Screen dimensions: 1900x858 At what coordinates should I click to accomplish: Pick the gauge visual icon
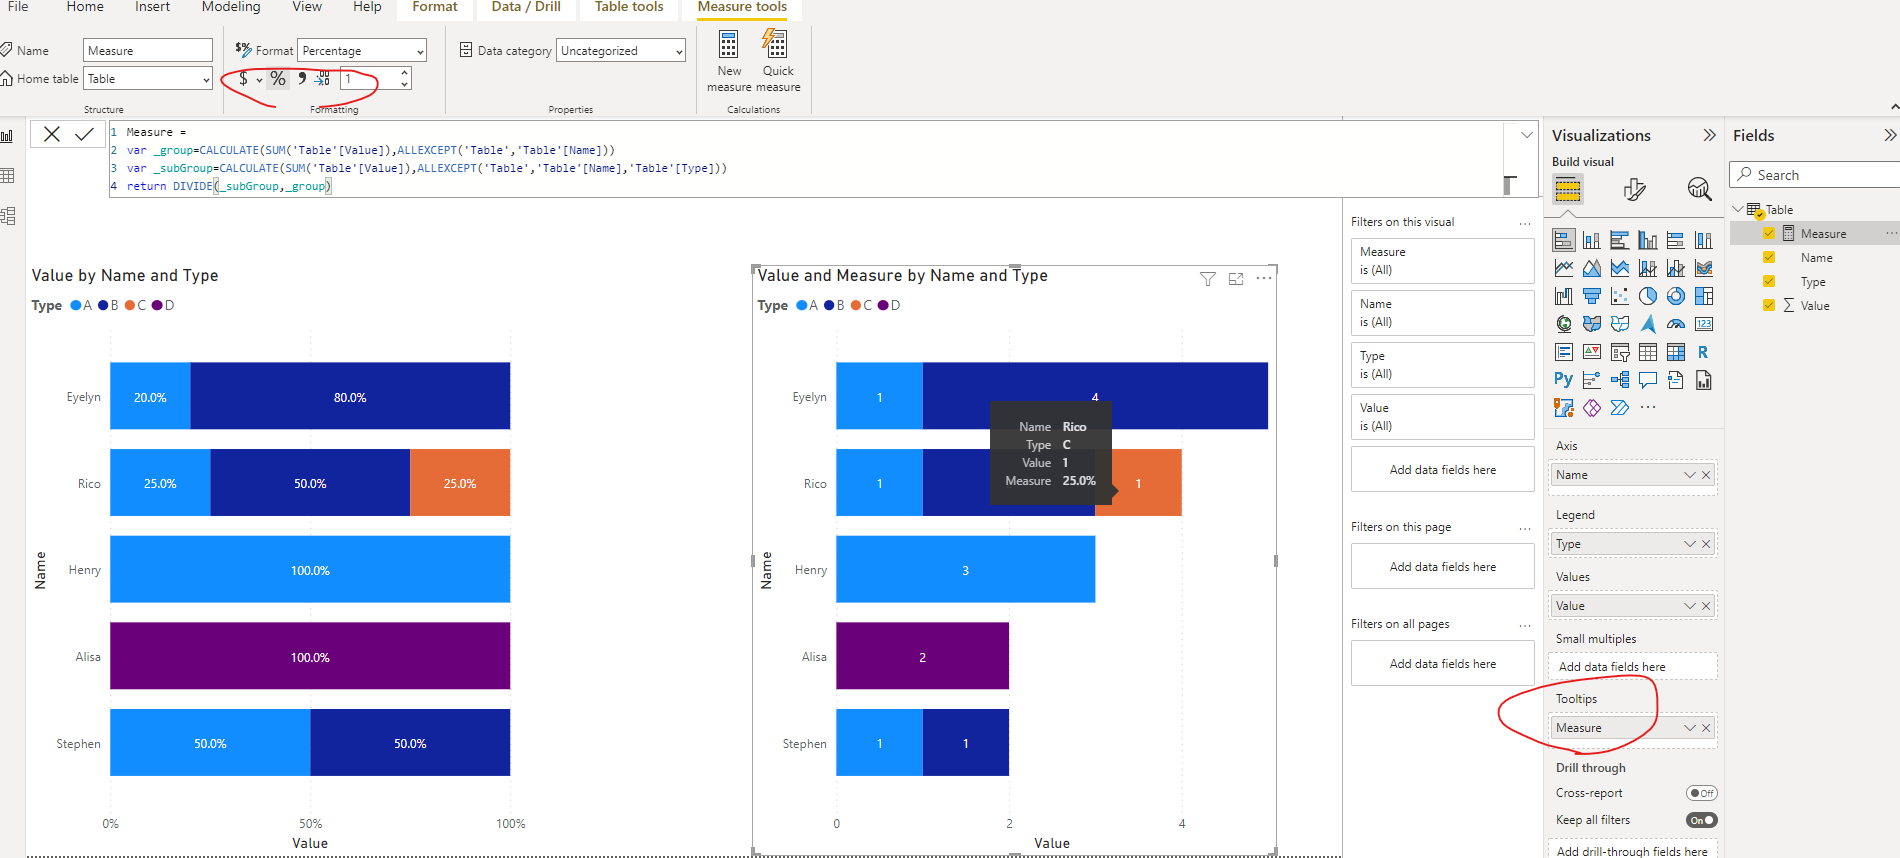[1676, 324]
